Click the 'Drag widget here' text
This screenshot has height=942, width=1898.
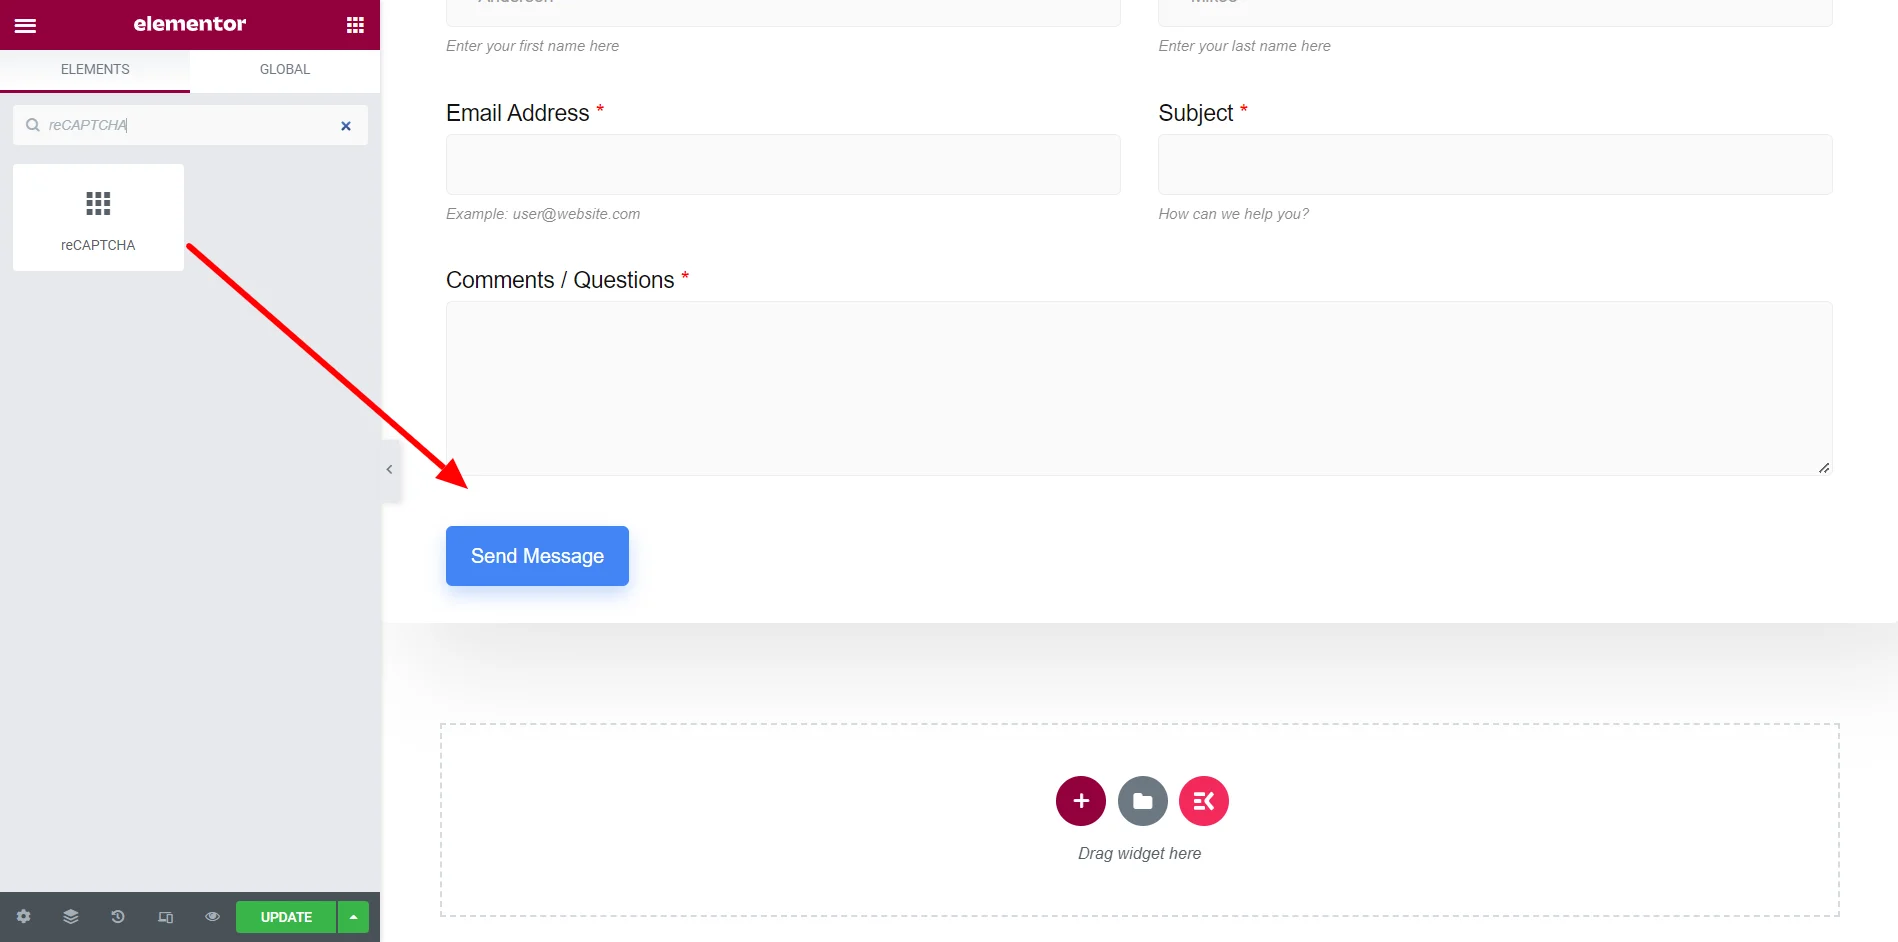coord(1140,853)
